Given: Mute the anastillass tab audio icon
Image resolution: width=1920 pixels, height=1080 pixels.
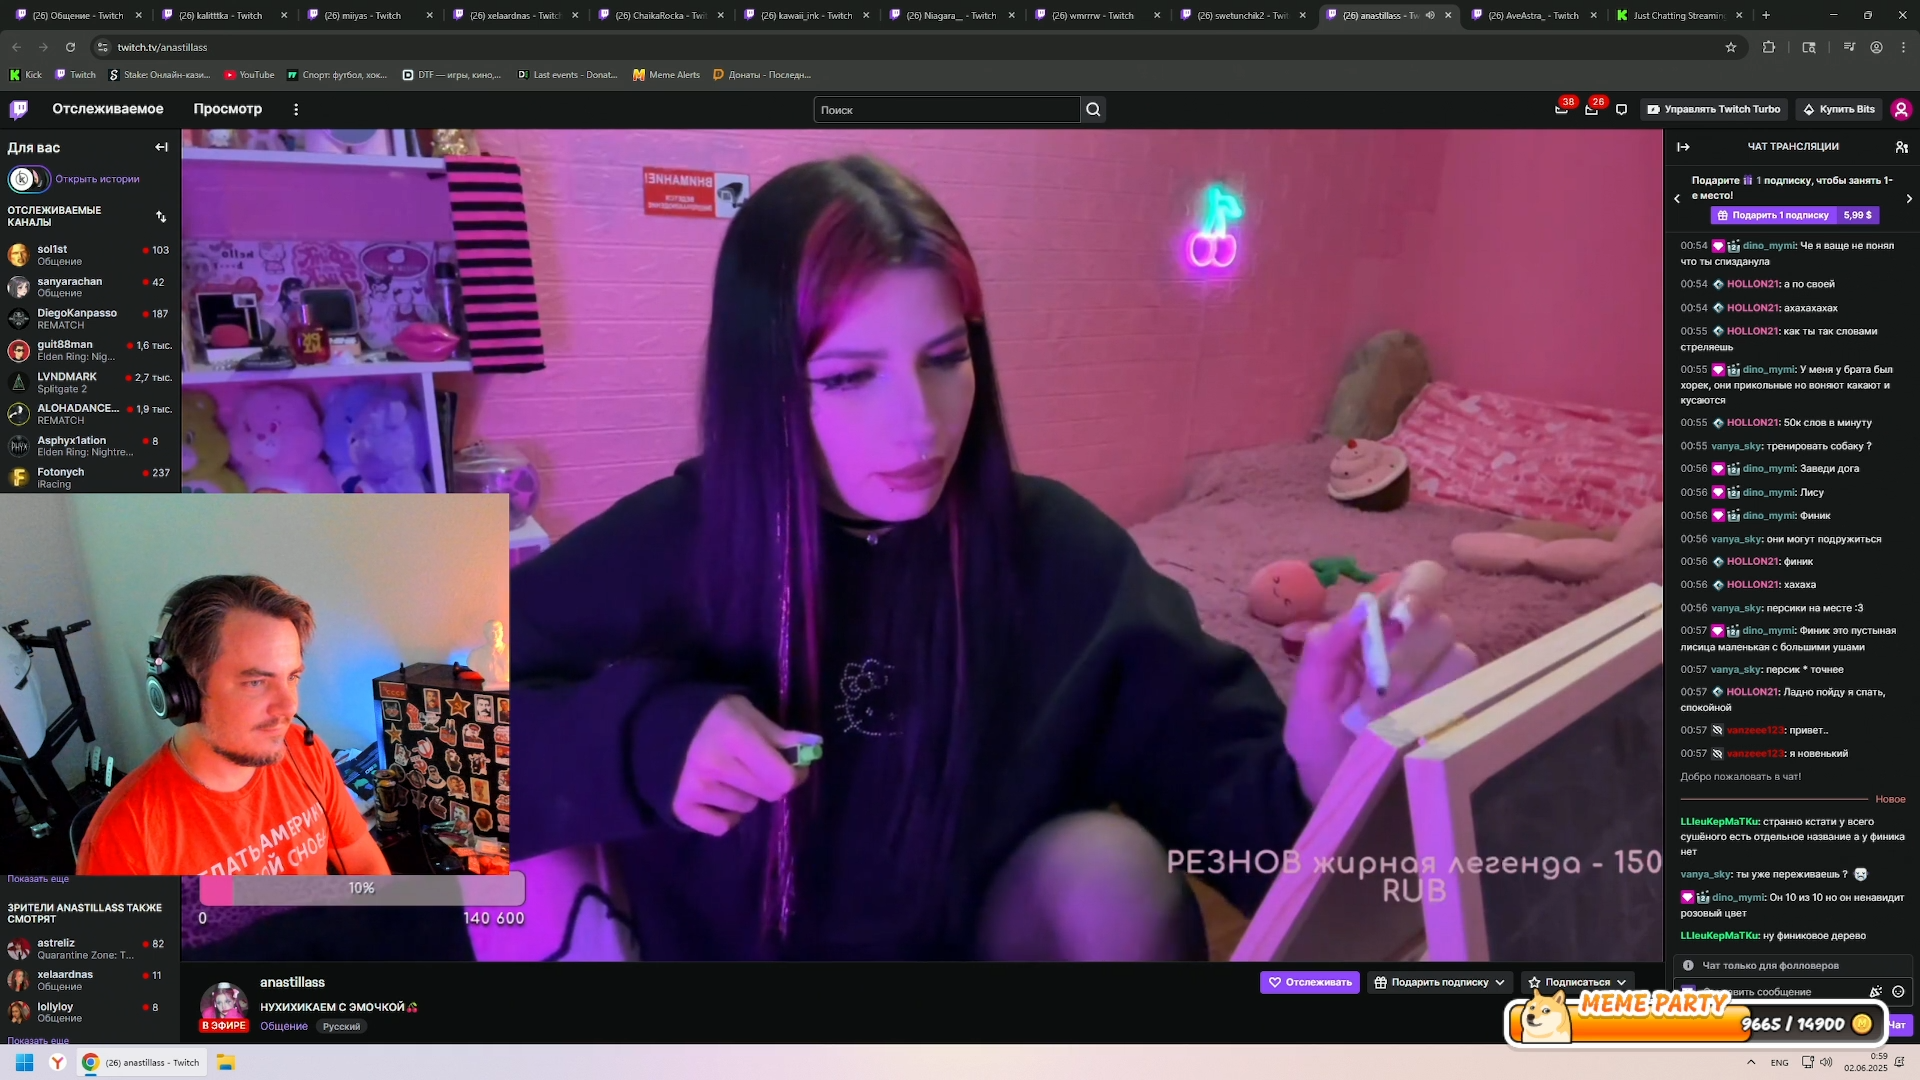Looking at the screenshot, I should [x=1430, y=15].
